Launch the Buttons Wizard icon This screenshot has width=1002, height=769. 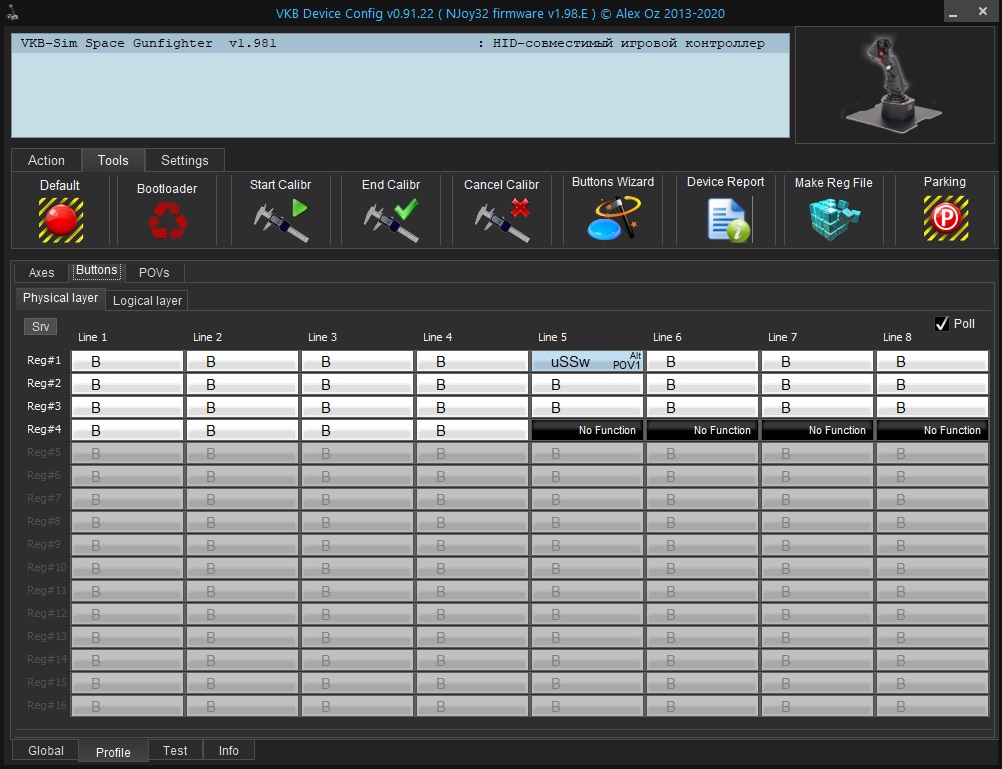pyautogui.click(x=613, y=218)
